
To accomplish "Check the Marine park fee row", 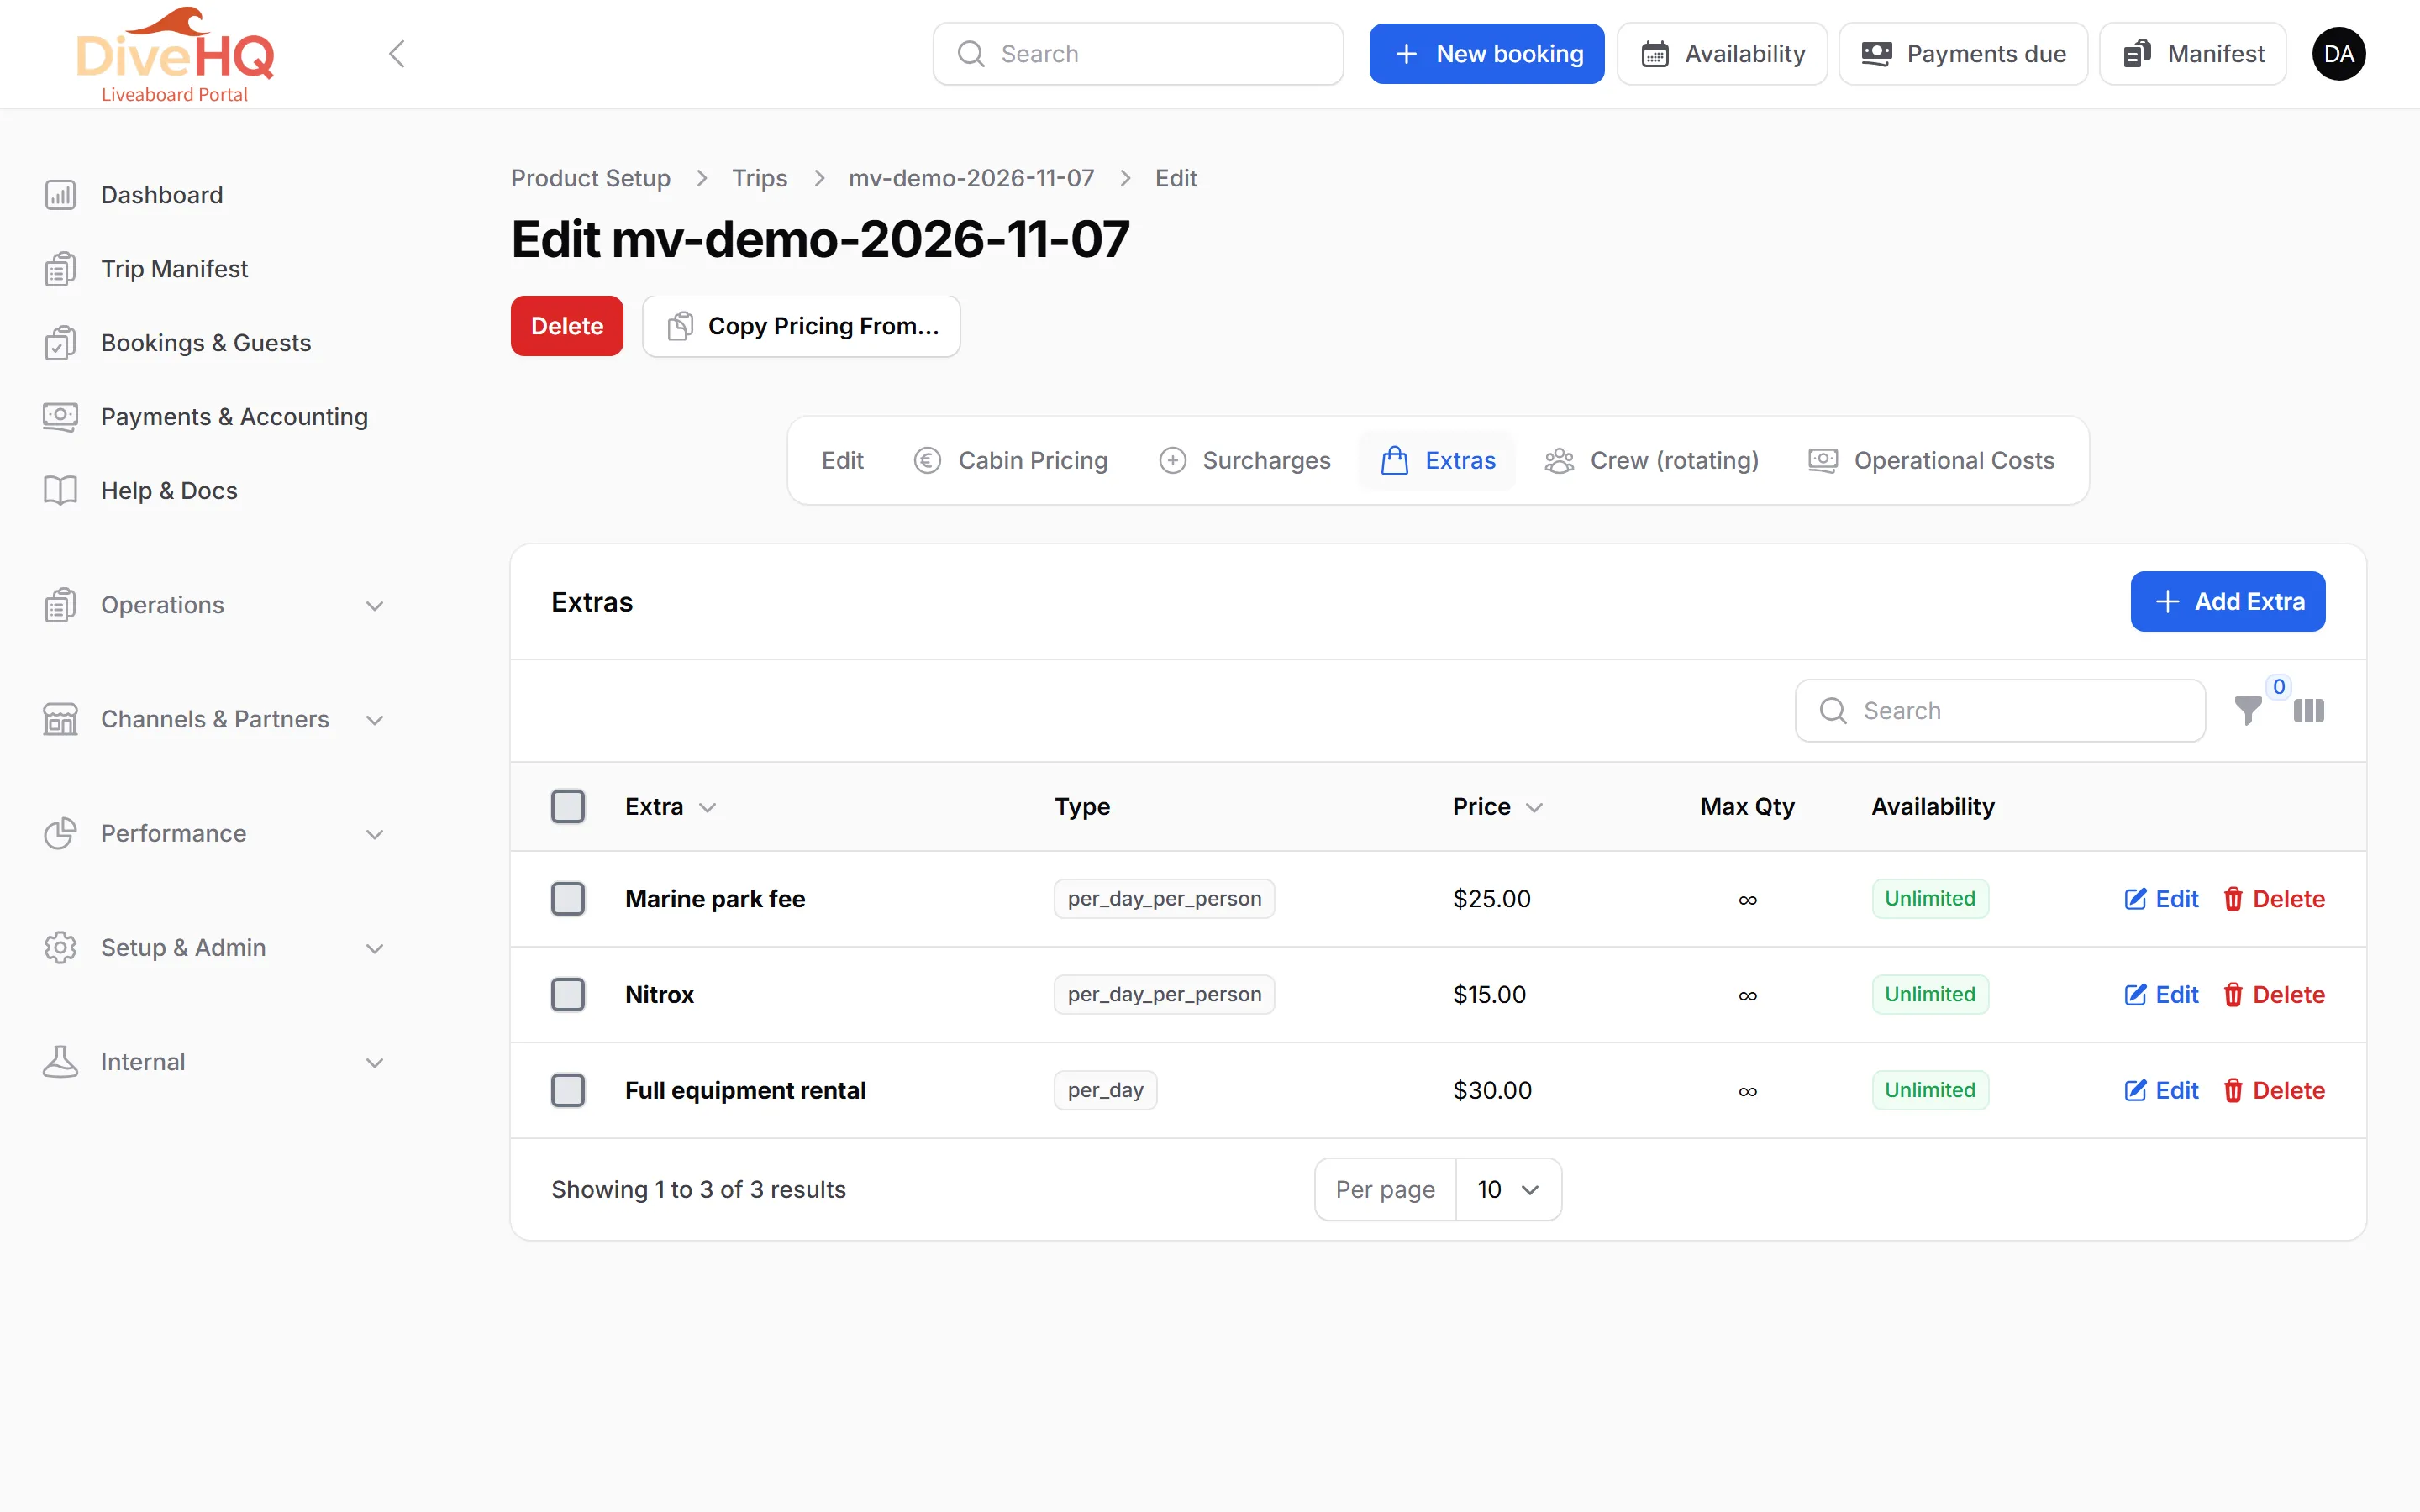I will tap(568, 899).
